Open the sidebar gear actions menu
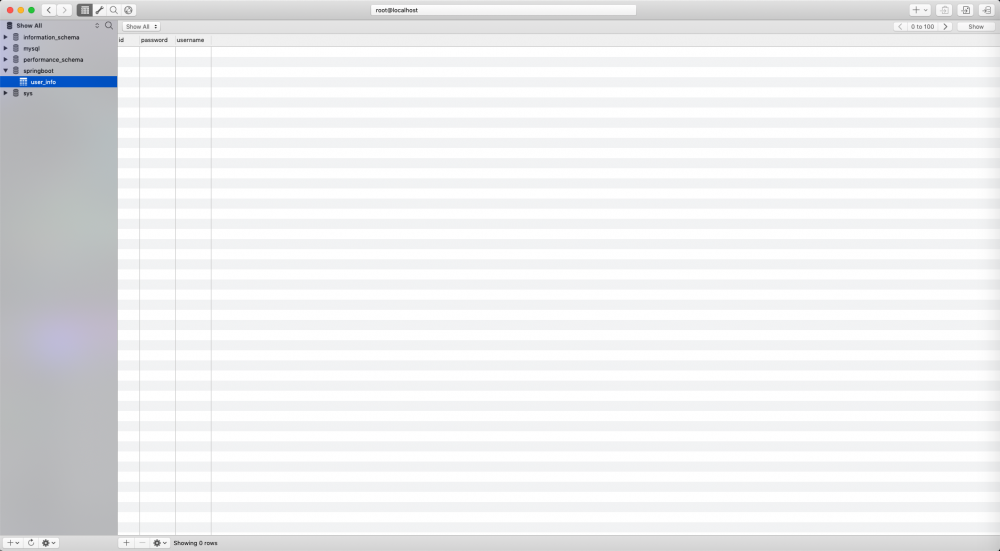This screenshot has width=1000, height=551. [48, 543]
